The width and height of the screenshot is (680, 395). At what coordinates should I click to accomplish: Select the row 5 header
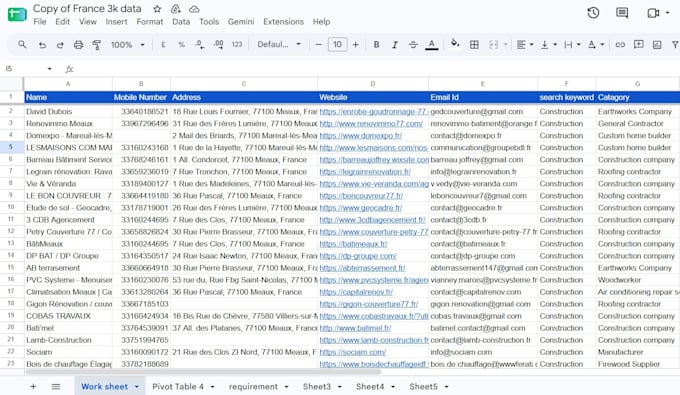(11, 147)
